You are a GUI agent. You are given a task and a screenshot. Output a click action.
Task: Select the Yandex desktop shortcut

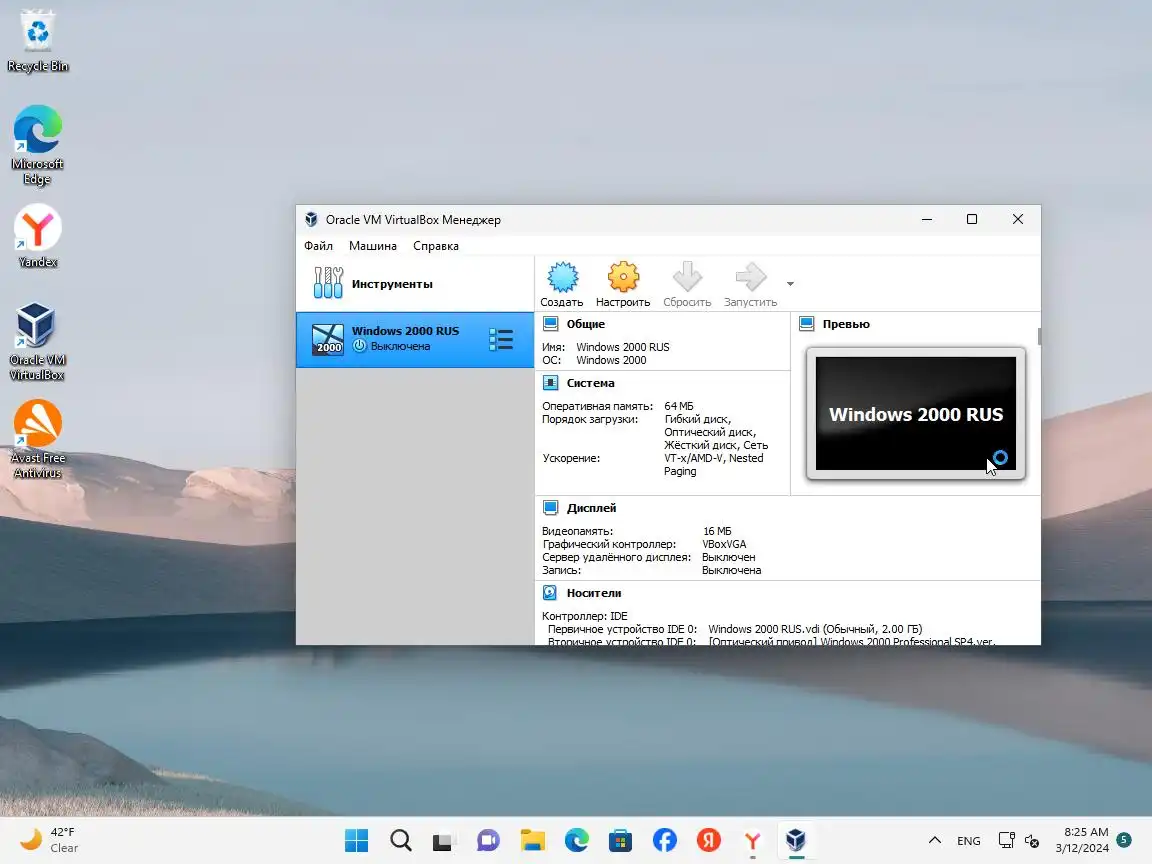37,237
